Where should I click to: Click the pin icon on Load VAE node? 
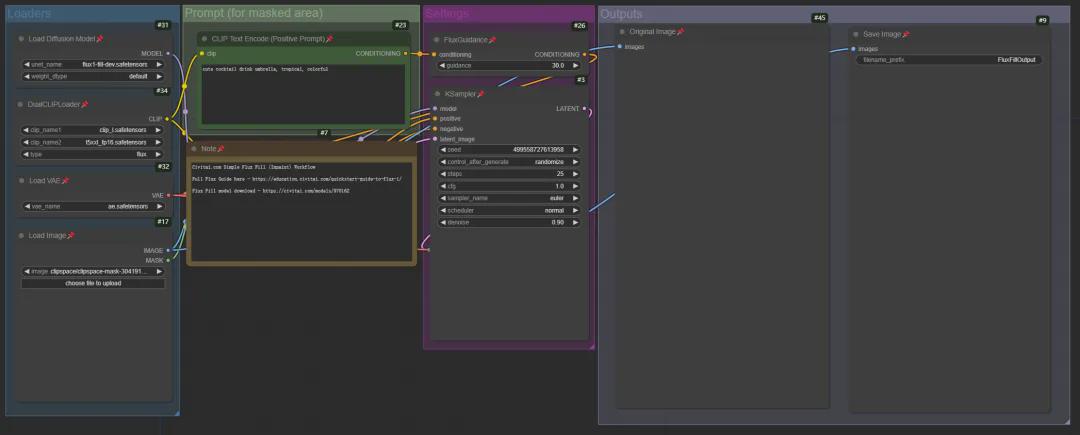[66, 180]
